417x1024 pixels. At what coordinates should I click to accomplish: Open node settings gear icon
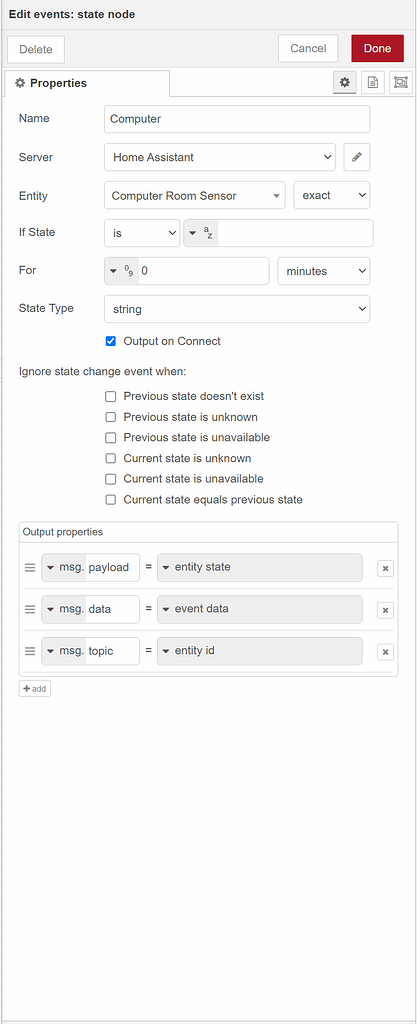click(x=345, y=82)
